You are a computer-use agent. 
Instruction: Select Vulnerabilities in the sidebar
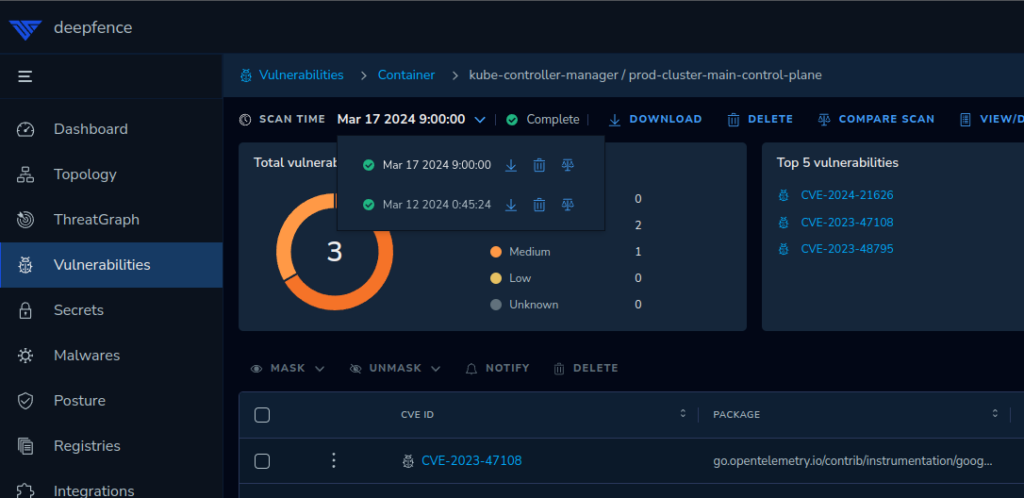point(111,265)
